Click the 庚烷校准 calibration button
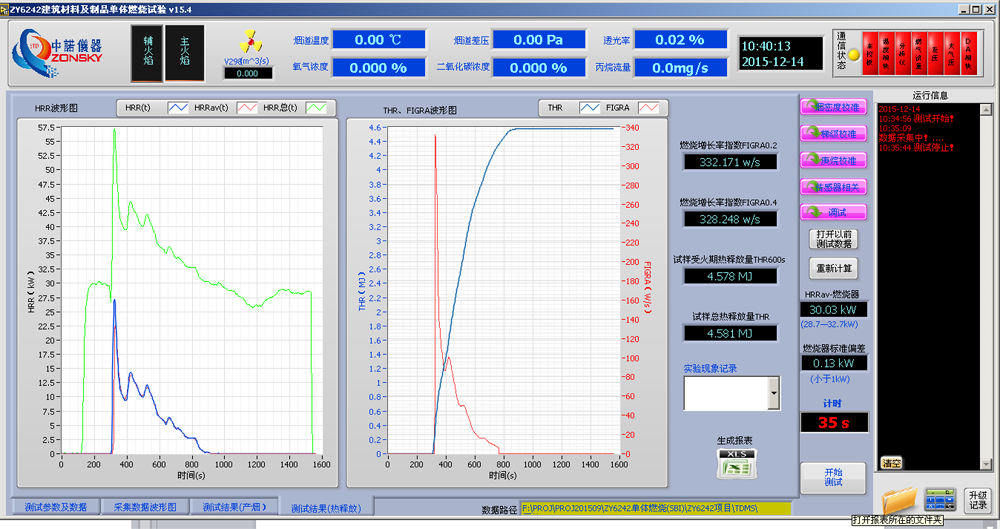This screenshot has height=529, width=1000. click(x=834, y=161)
